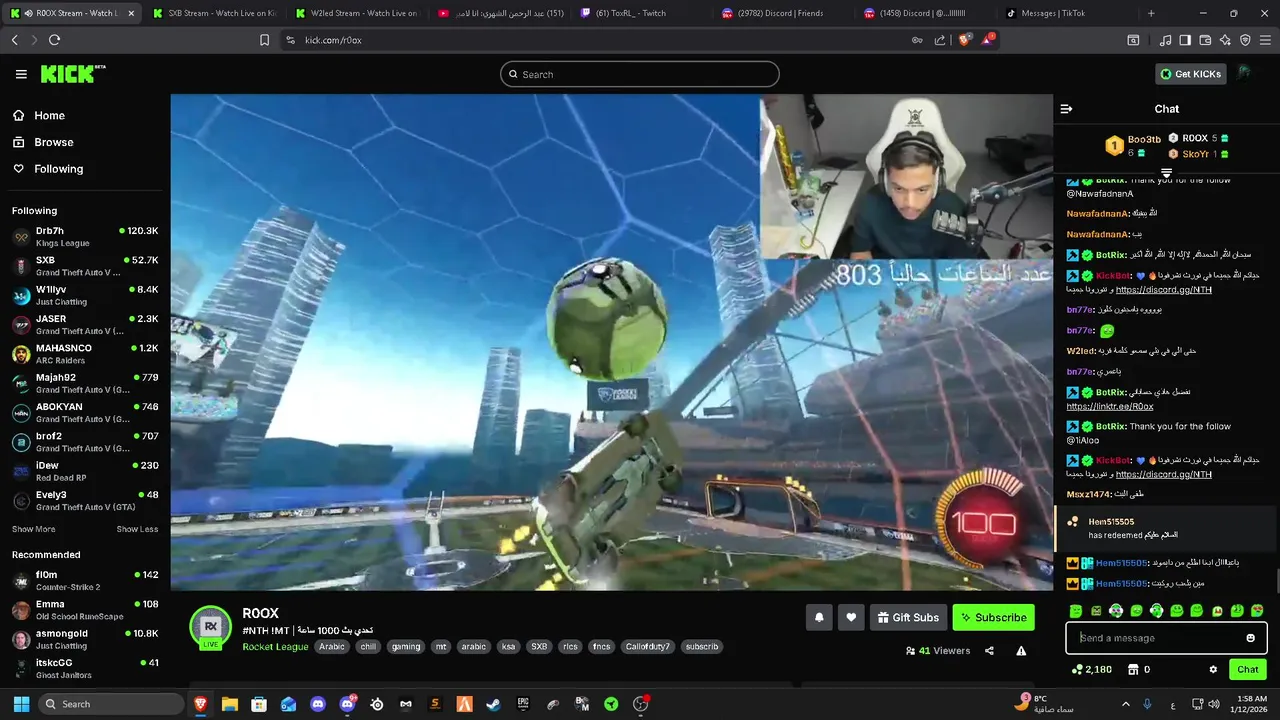Open SXB channel in Following list
The image size is (1280, 720).
85,266
